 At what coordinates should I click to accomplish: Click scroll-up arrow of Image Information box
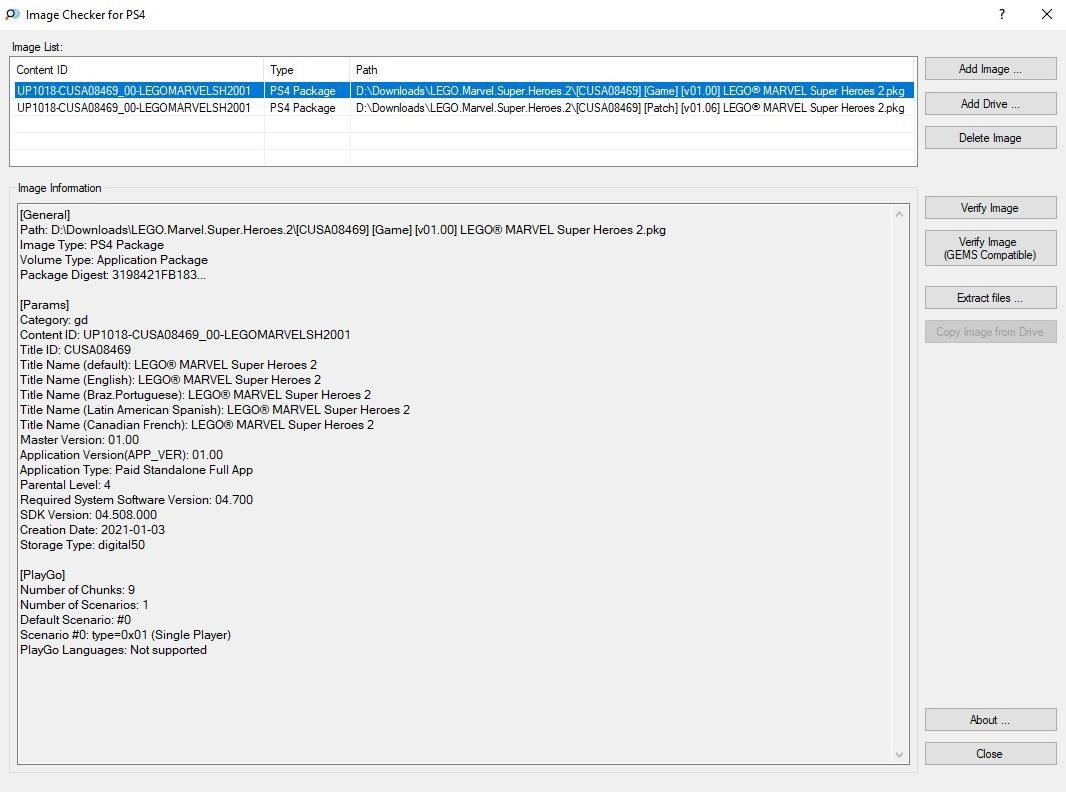899,213
